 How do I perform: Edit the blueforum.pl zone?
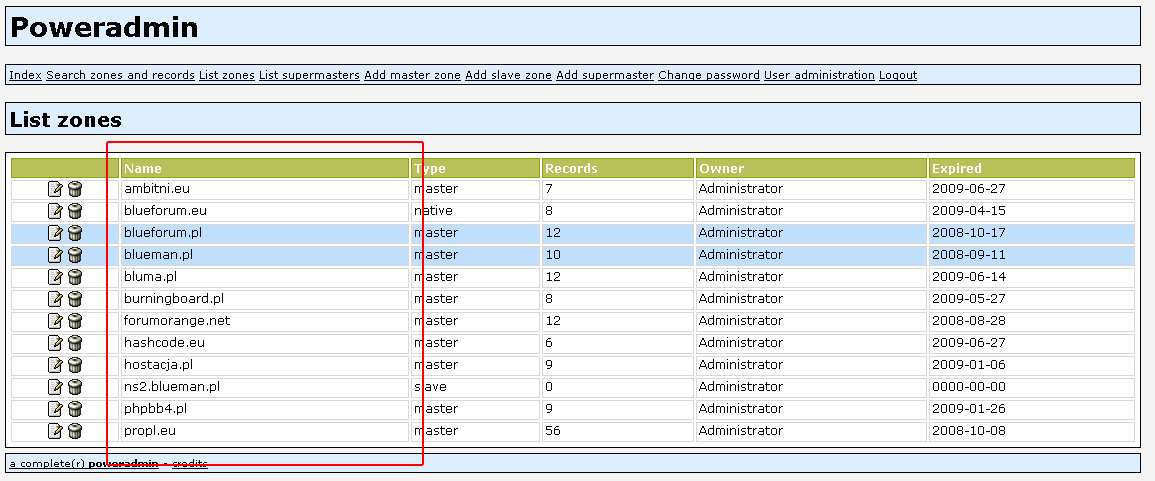(x=55, y=234)
